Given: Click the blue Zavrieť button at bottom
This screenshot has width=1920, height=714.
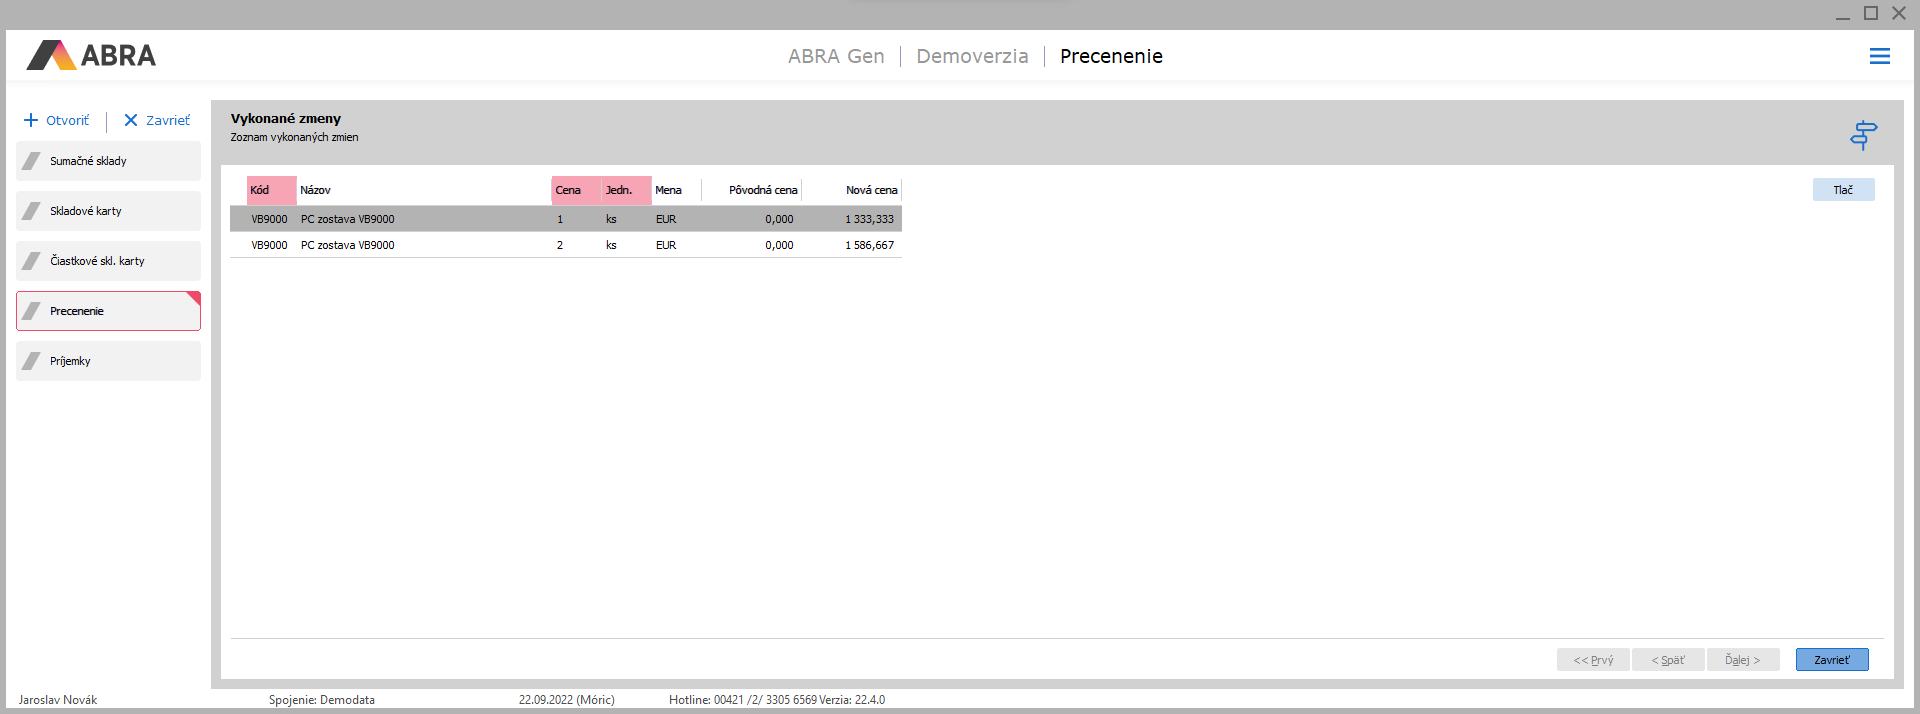Looking at the screenshot, I should tap(1831, 660).
